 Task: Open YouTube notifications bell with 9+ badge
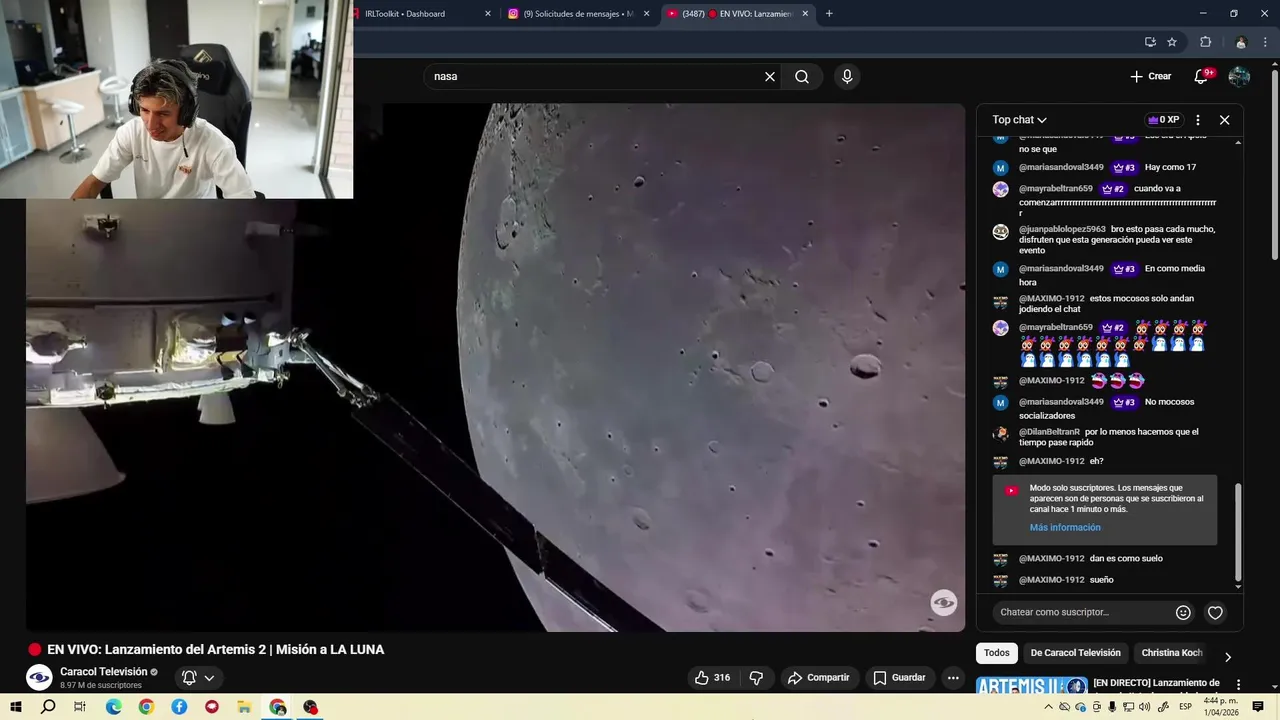(1202, 76)
